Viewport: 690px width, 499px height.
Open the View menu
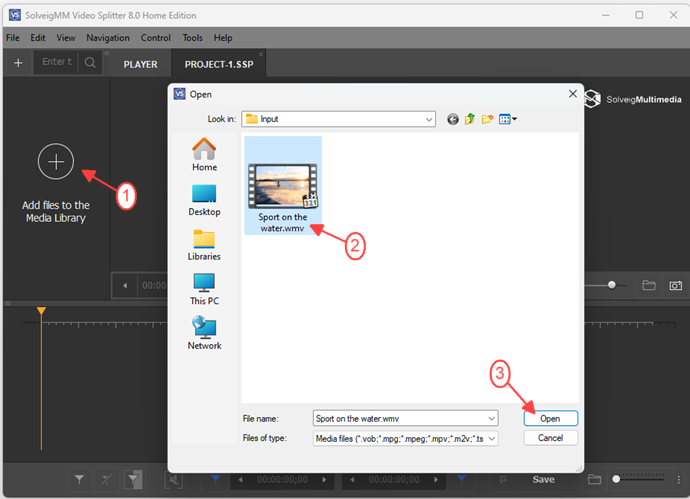tap(66, 38)
